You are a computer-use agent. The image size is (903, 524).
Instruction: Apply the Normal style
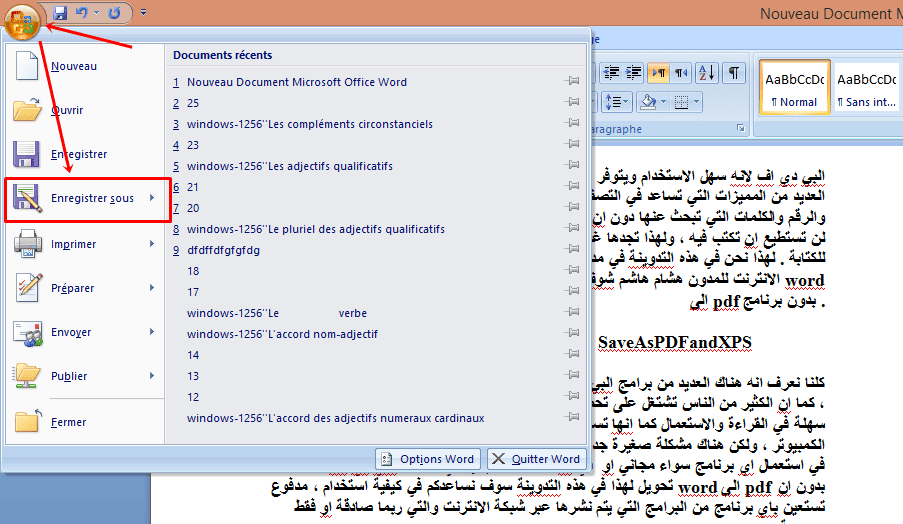(x=794, y=88)
